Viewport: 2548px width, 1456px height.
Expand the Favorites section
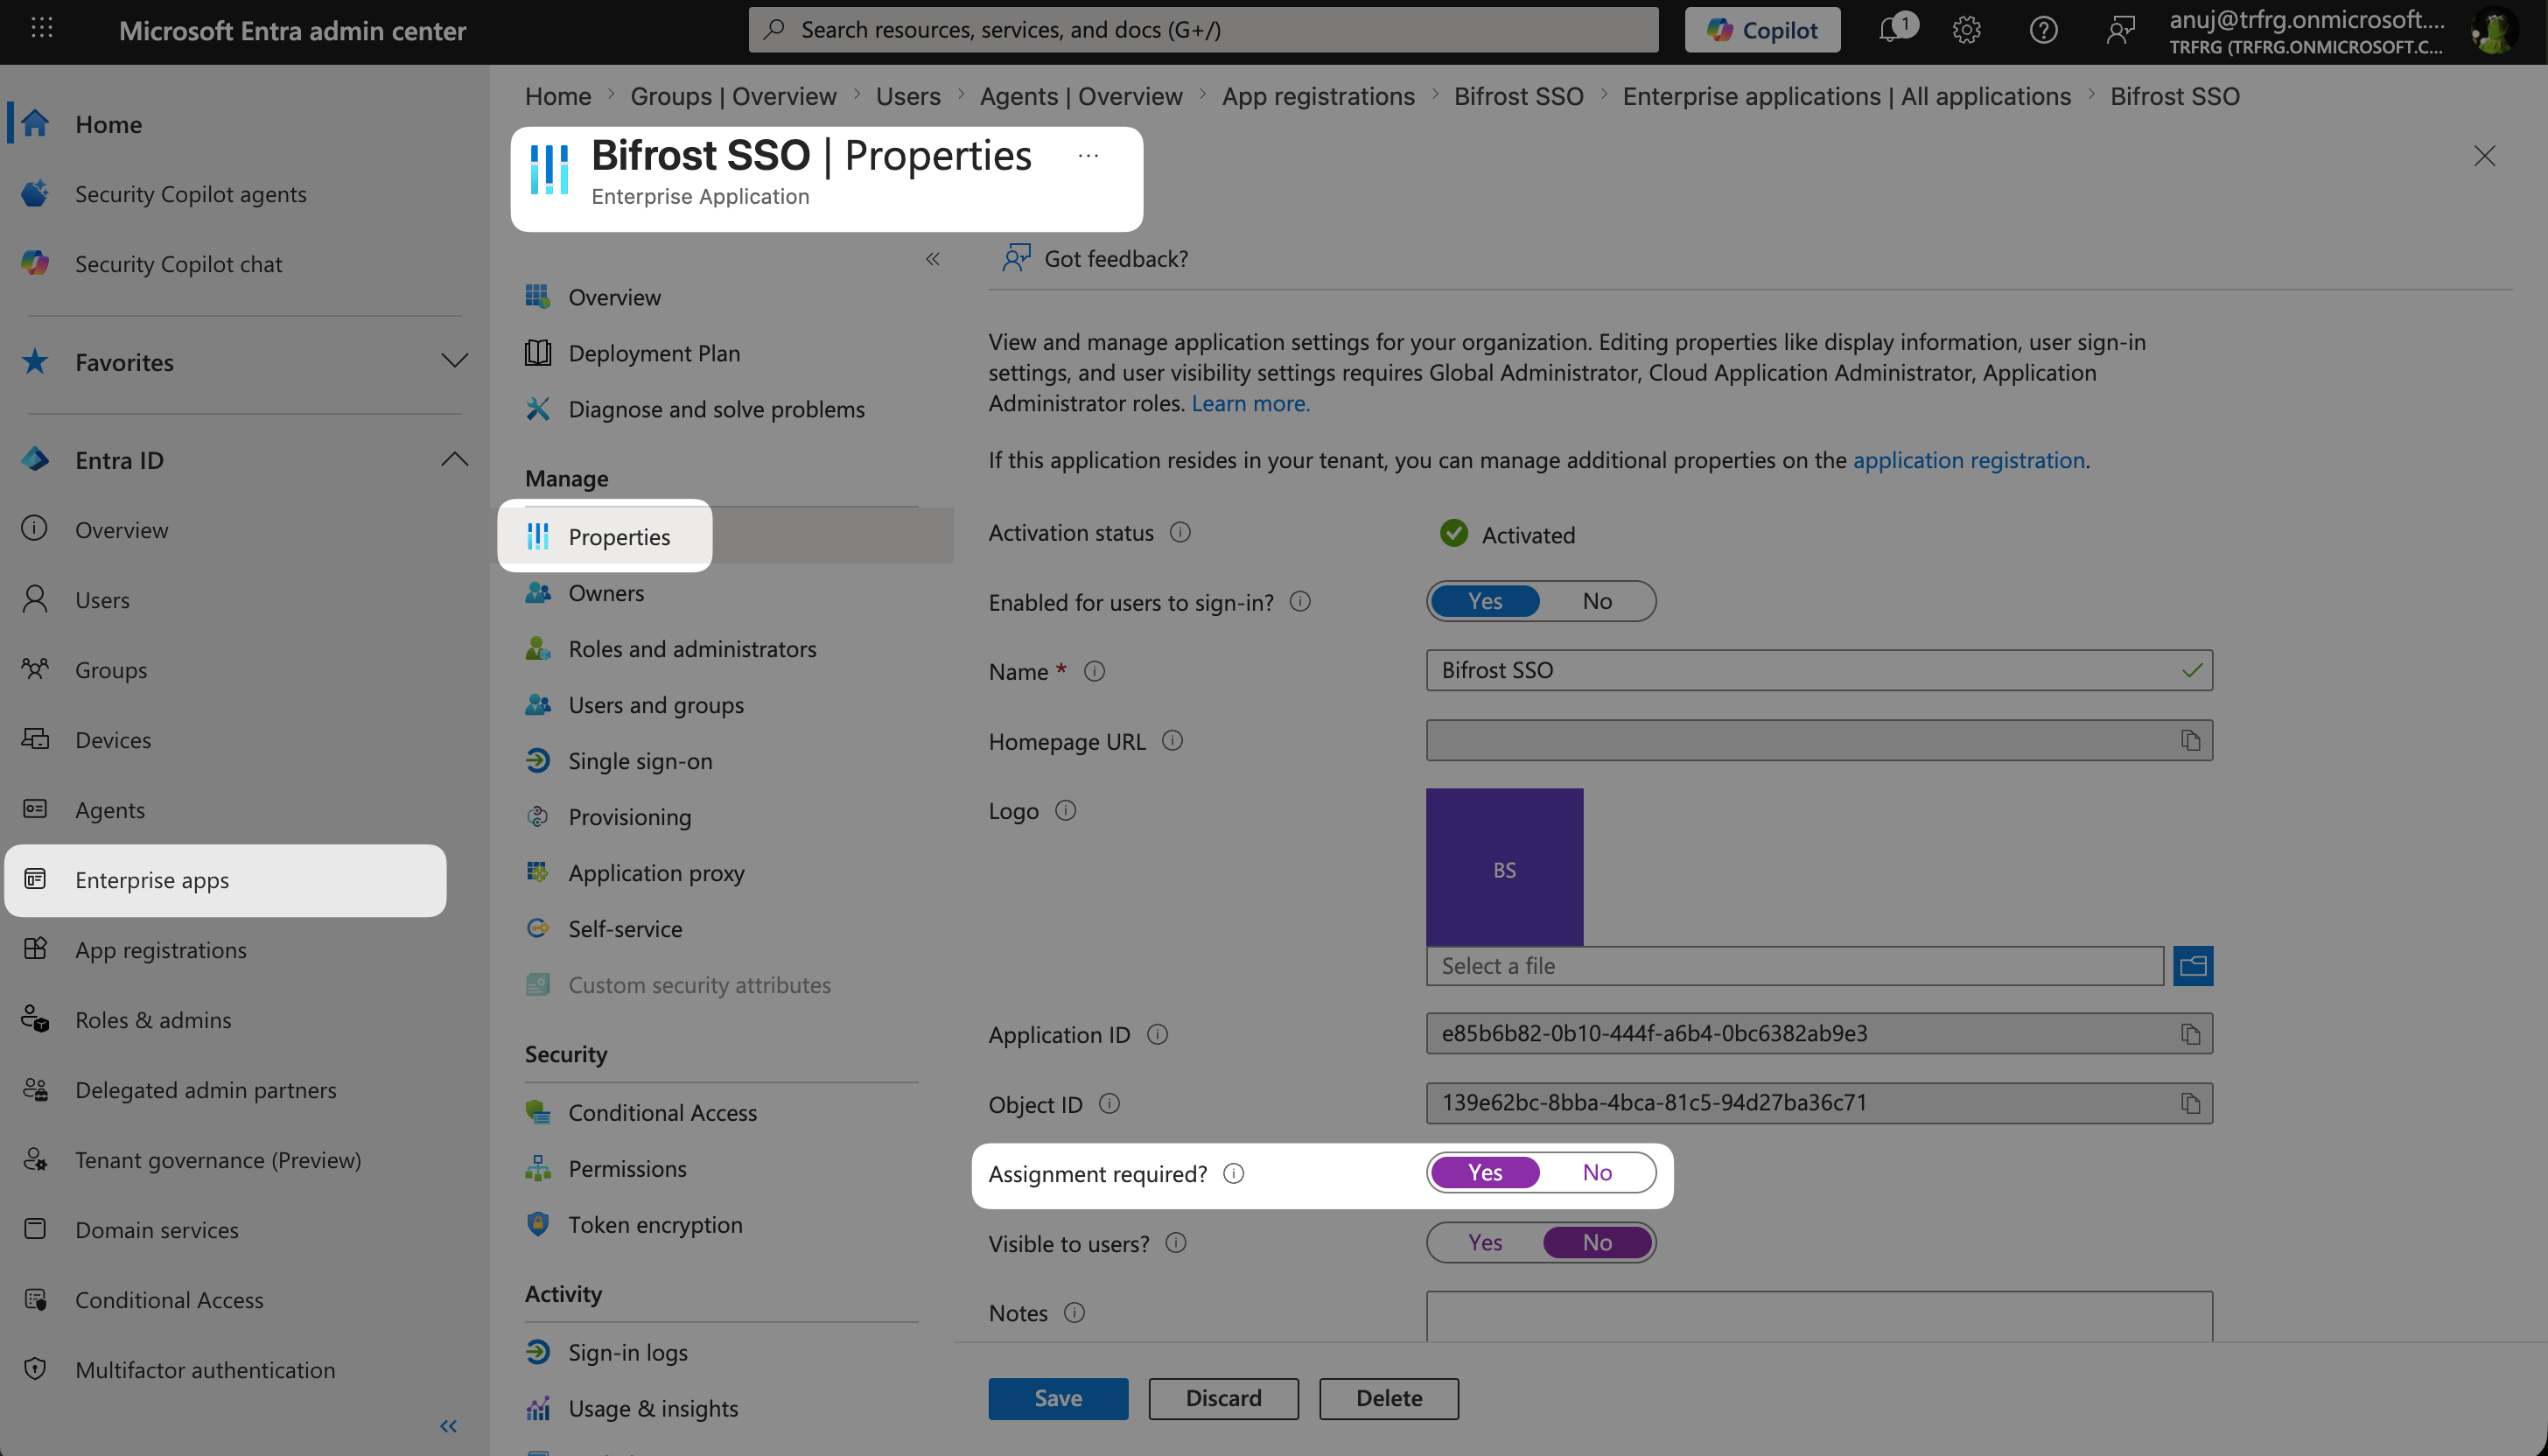454,361
